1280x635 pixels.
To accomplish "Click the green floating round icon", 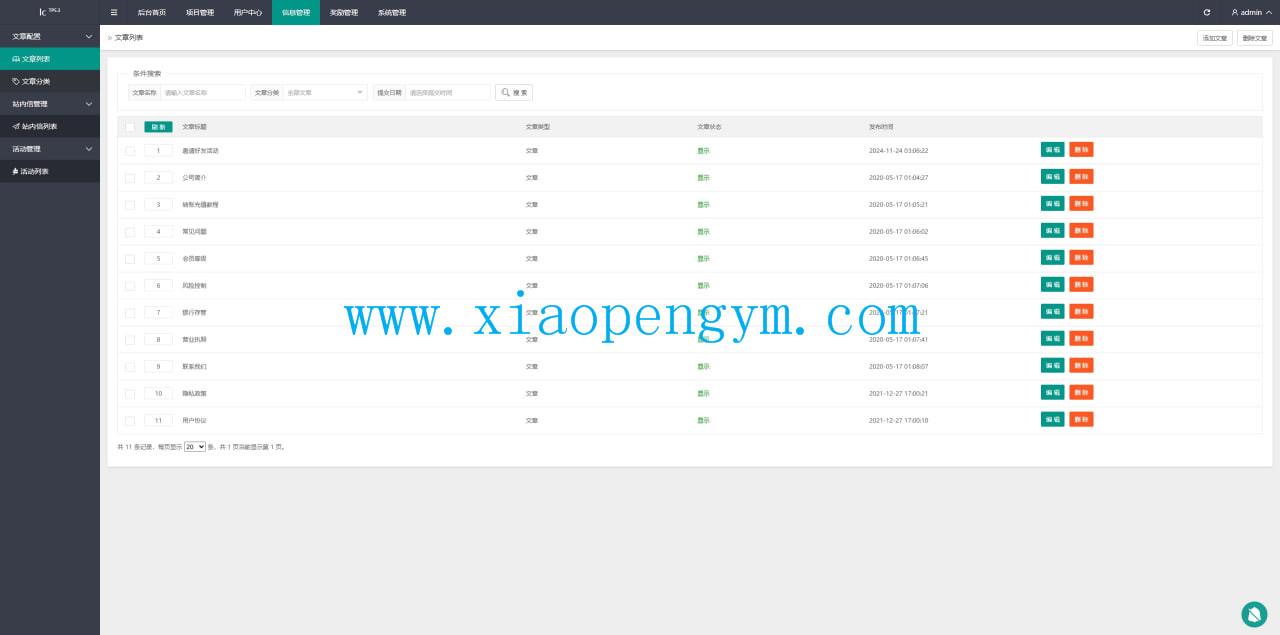I will click(1254, 614).
